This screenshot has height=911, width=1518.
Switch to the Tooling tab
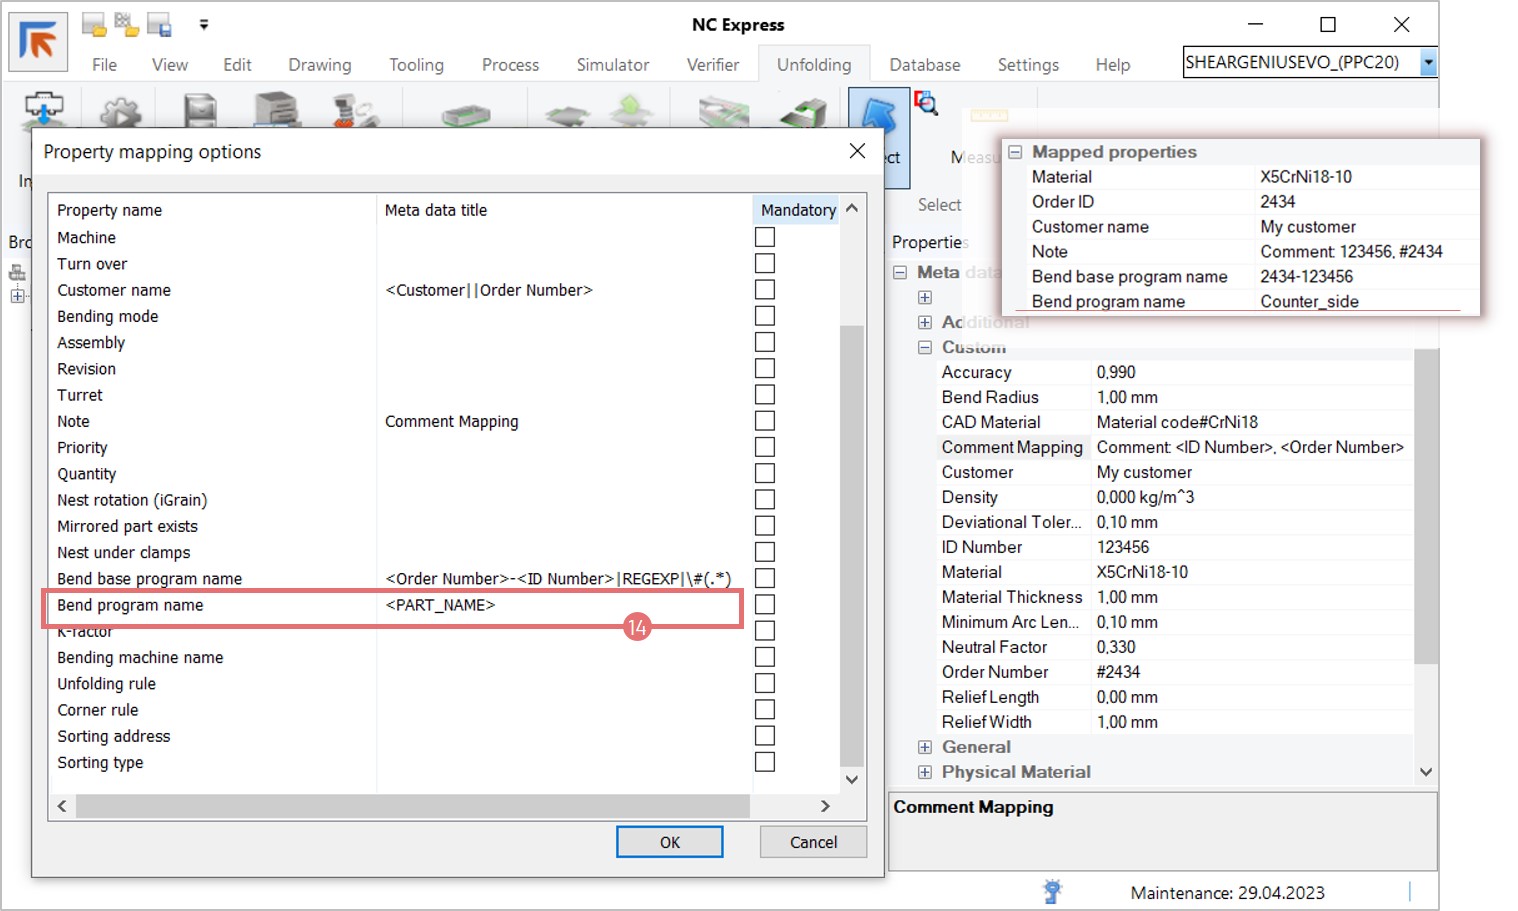(416, 65)
